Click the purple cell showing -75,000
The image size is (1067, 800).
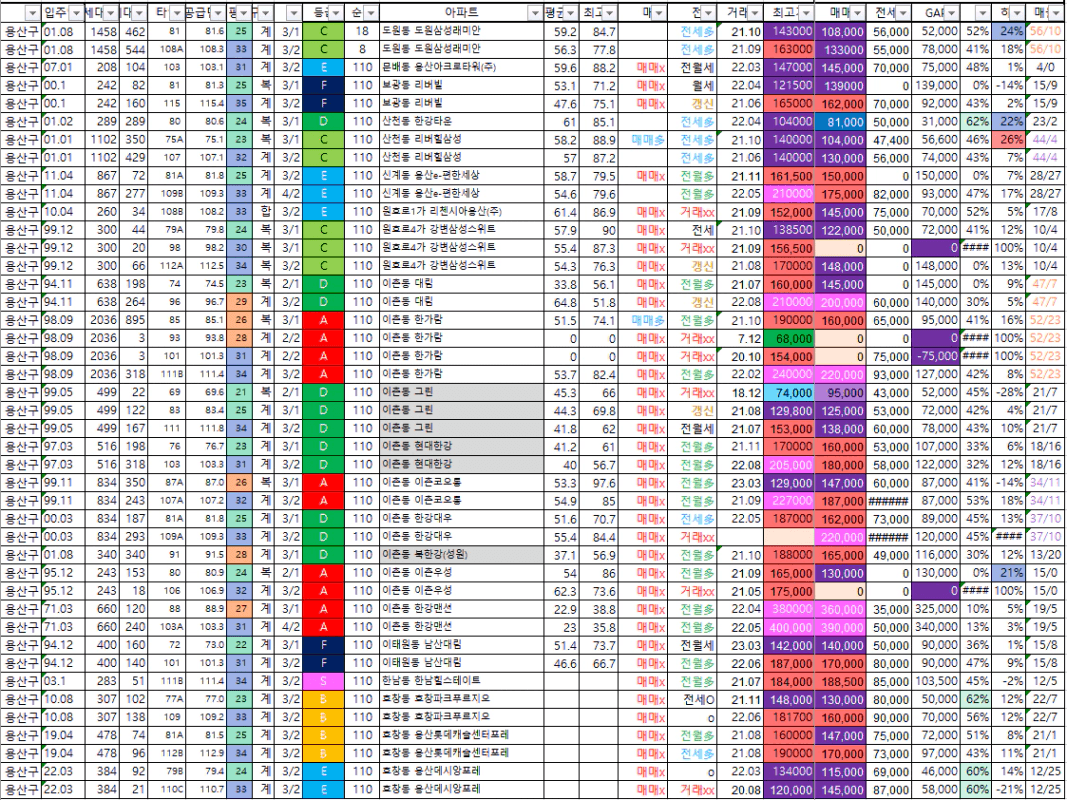coord(935,356)
